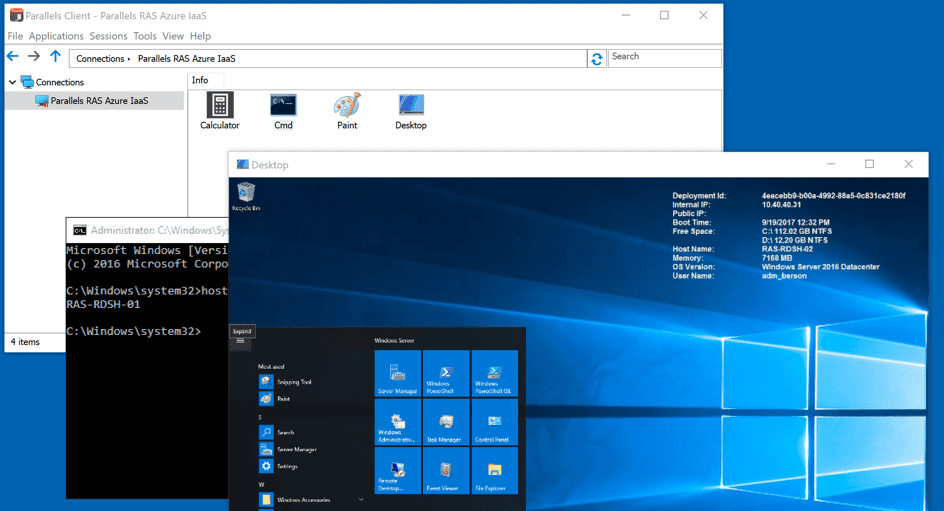Viewport: 944px width, 511px height.
Task: Open the Applications menu
Action: (x=56, y=36)
